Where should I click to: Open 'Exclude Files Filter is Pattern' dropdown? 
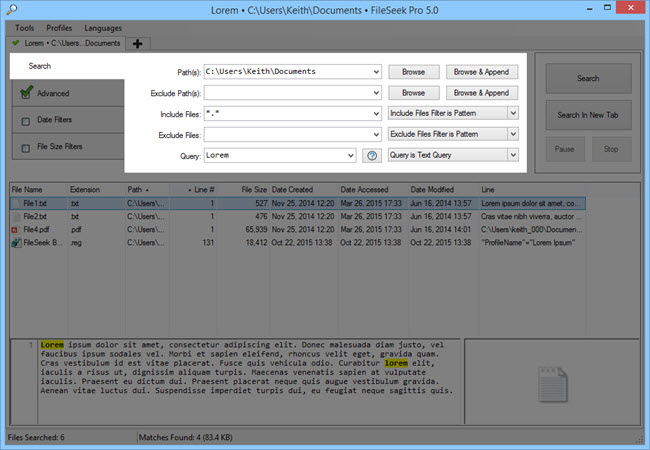point(453,134)
